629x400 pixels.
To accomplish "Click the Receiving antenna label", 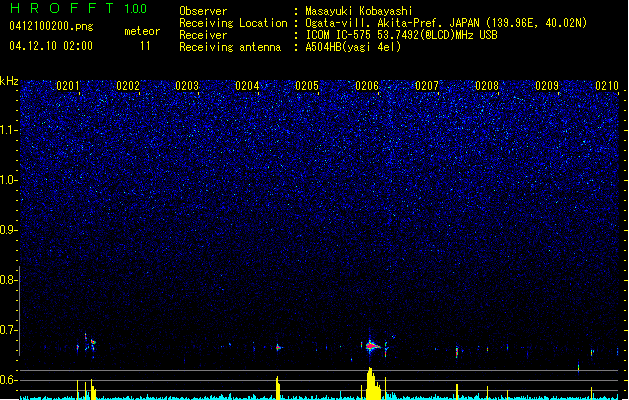I will (x=230, y=47).
